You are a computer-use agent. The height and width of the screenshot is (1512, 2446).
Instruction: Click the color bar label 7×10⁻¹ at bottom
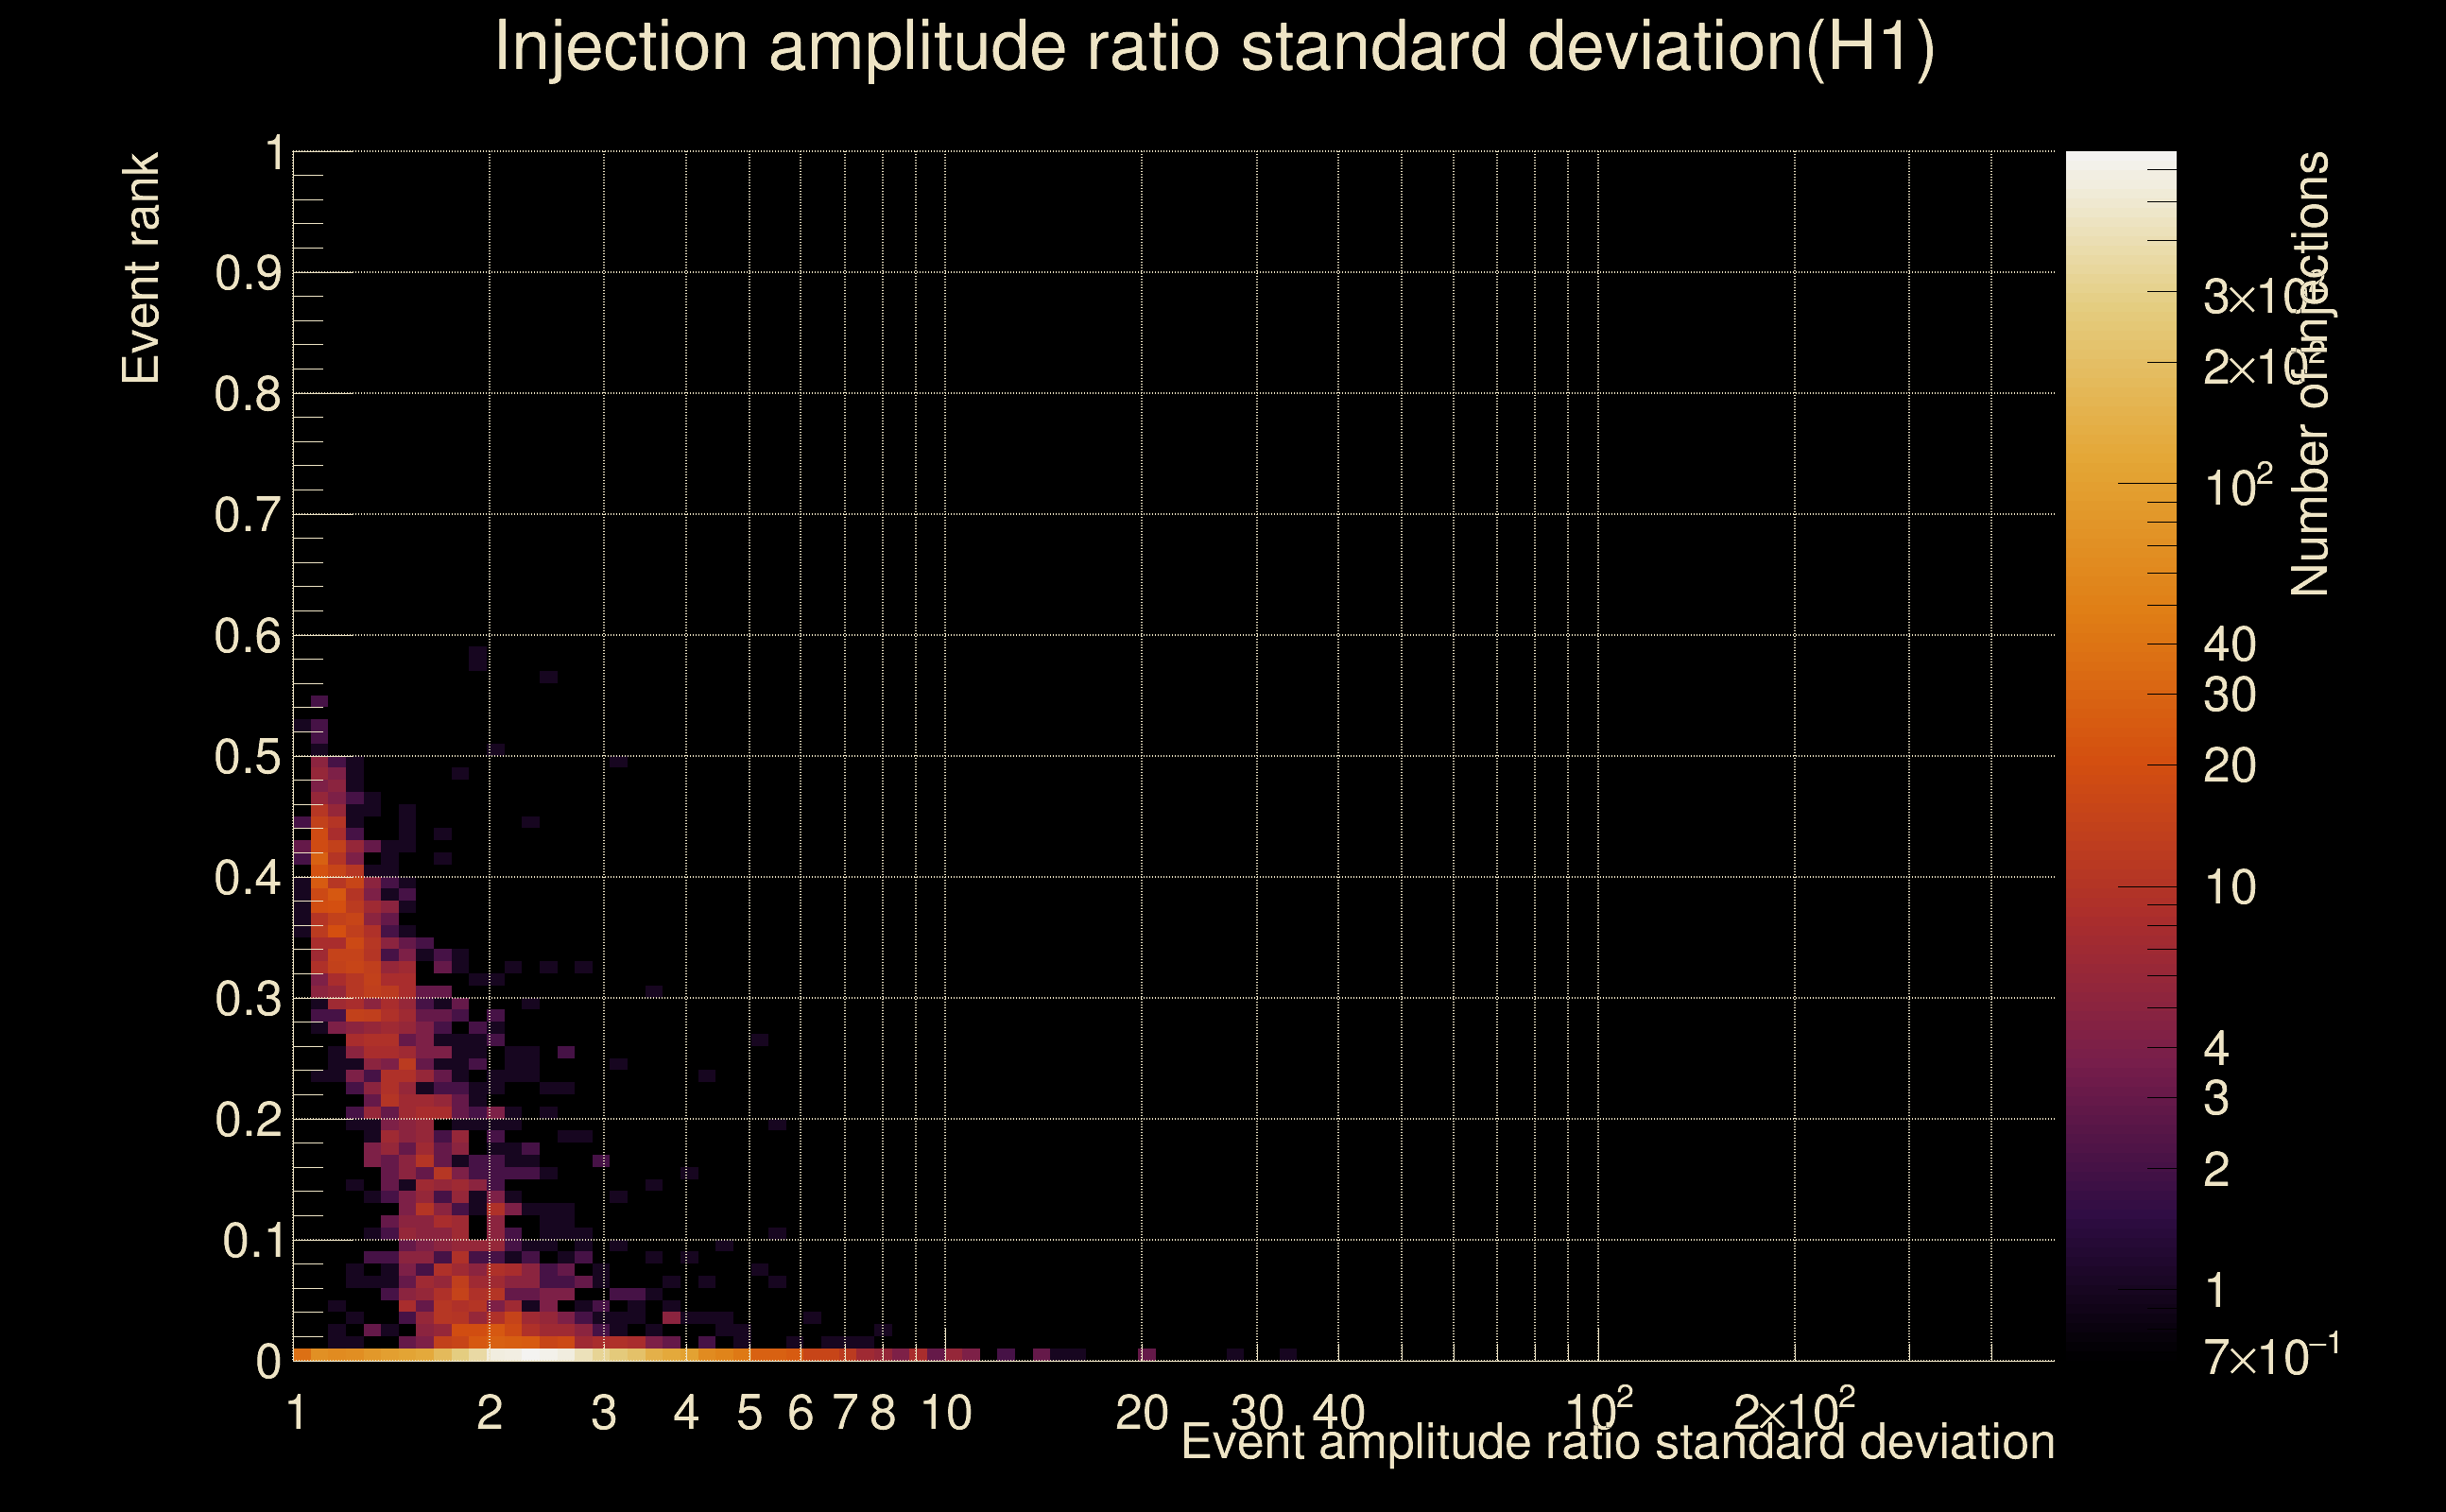coord(2270,1357)
